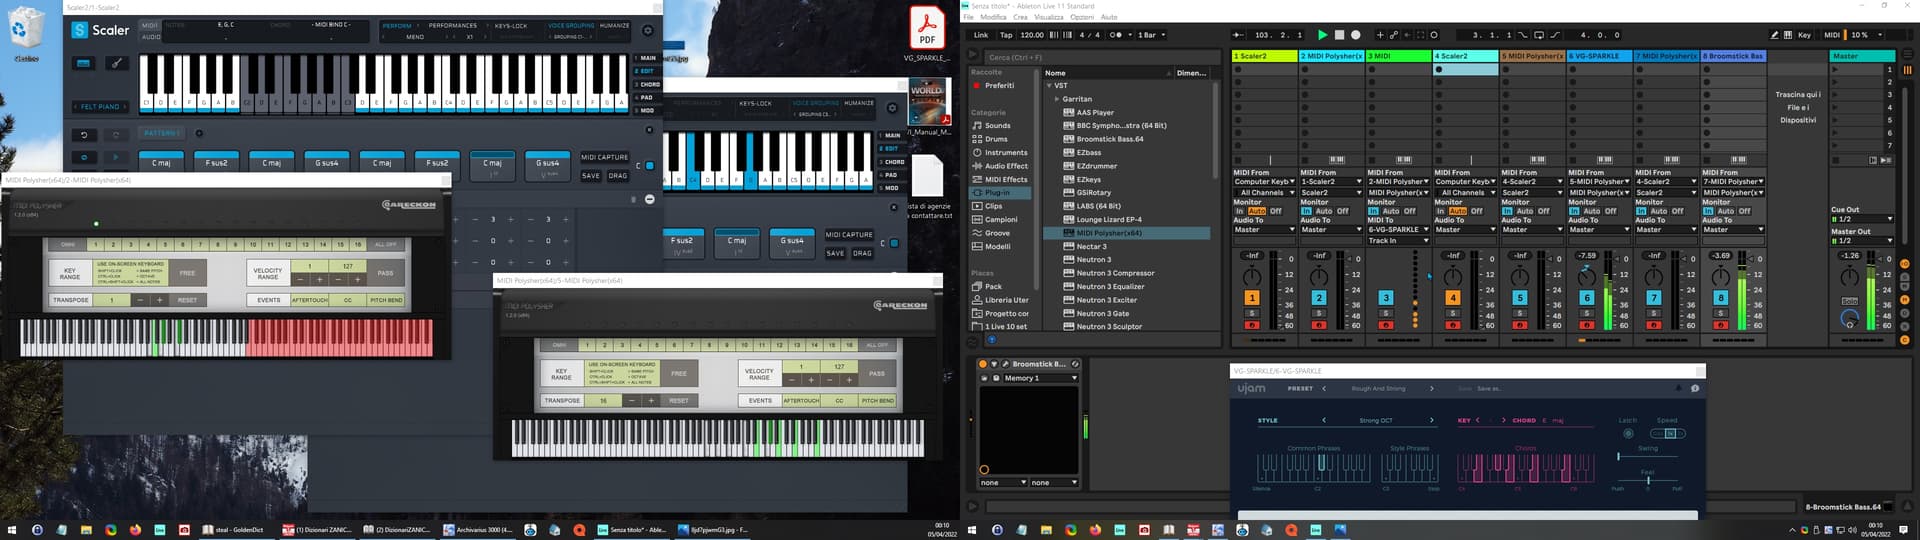Viewport: 1920px width, 540px height.
Task: Deactivate track 8 with activator button
Action: point(1720,298)
